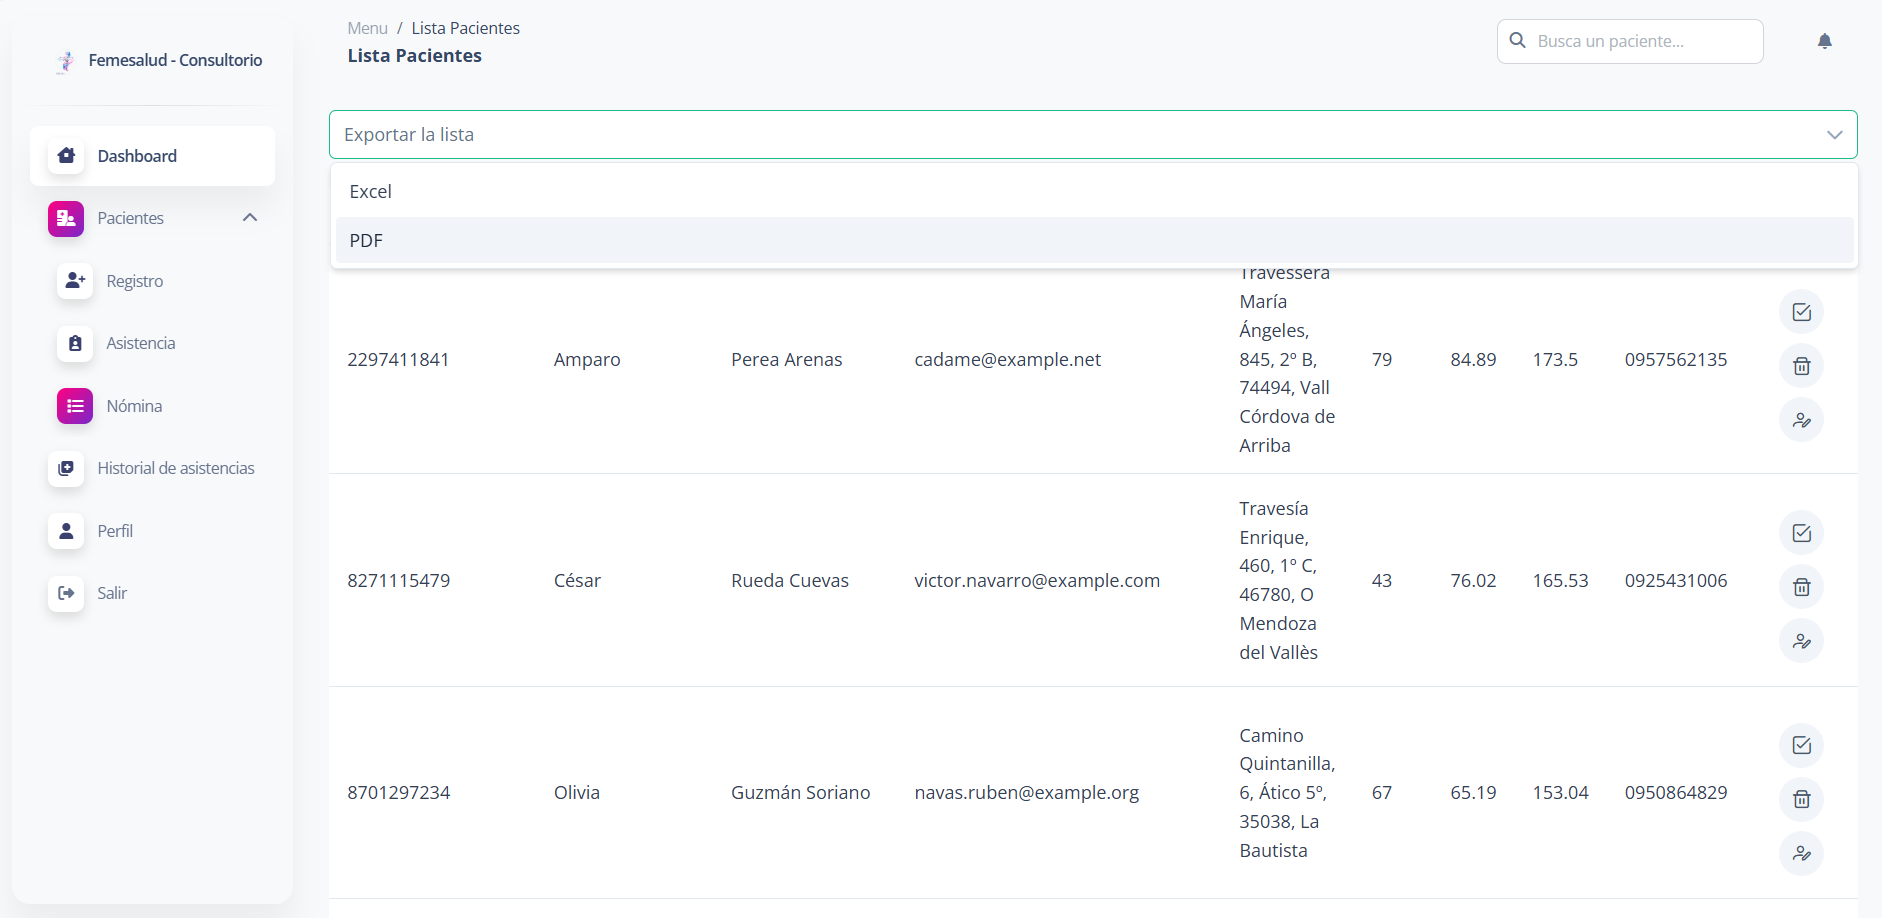Click the notification bell icon
1882x918 pixels.
point(1824,41)
